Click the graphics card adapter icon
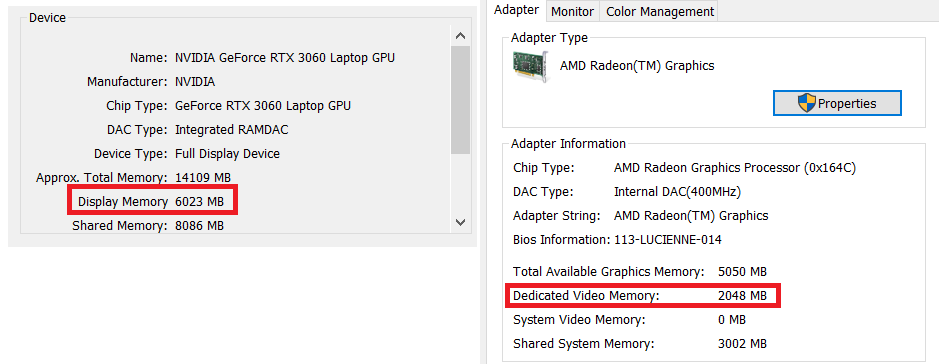The height and width of the screenshot is (364, 939). pos(532,66)
